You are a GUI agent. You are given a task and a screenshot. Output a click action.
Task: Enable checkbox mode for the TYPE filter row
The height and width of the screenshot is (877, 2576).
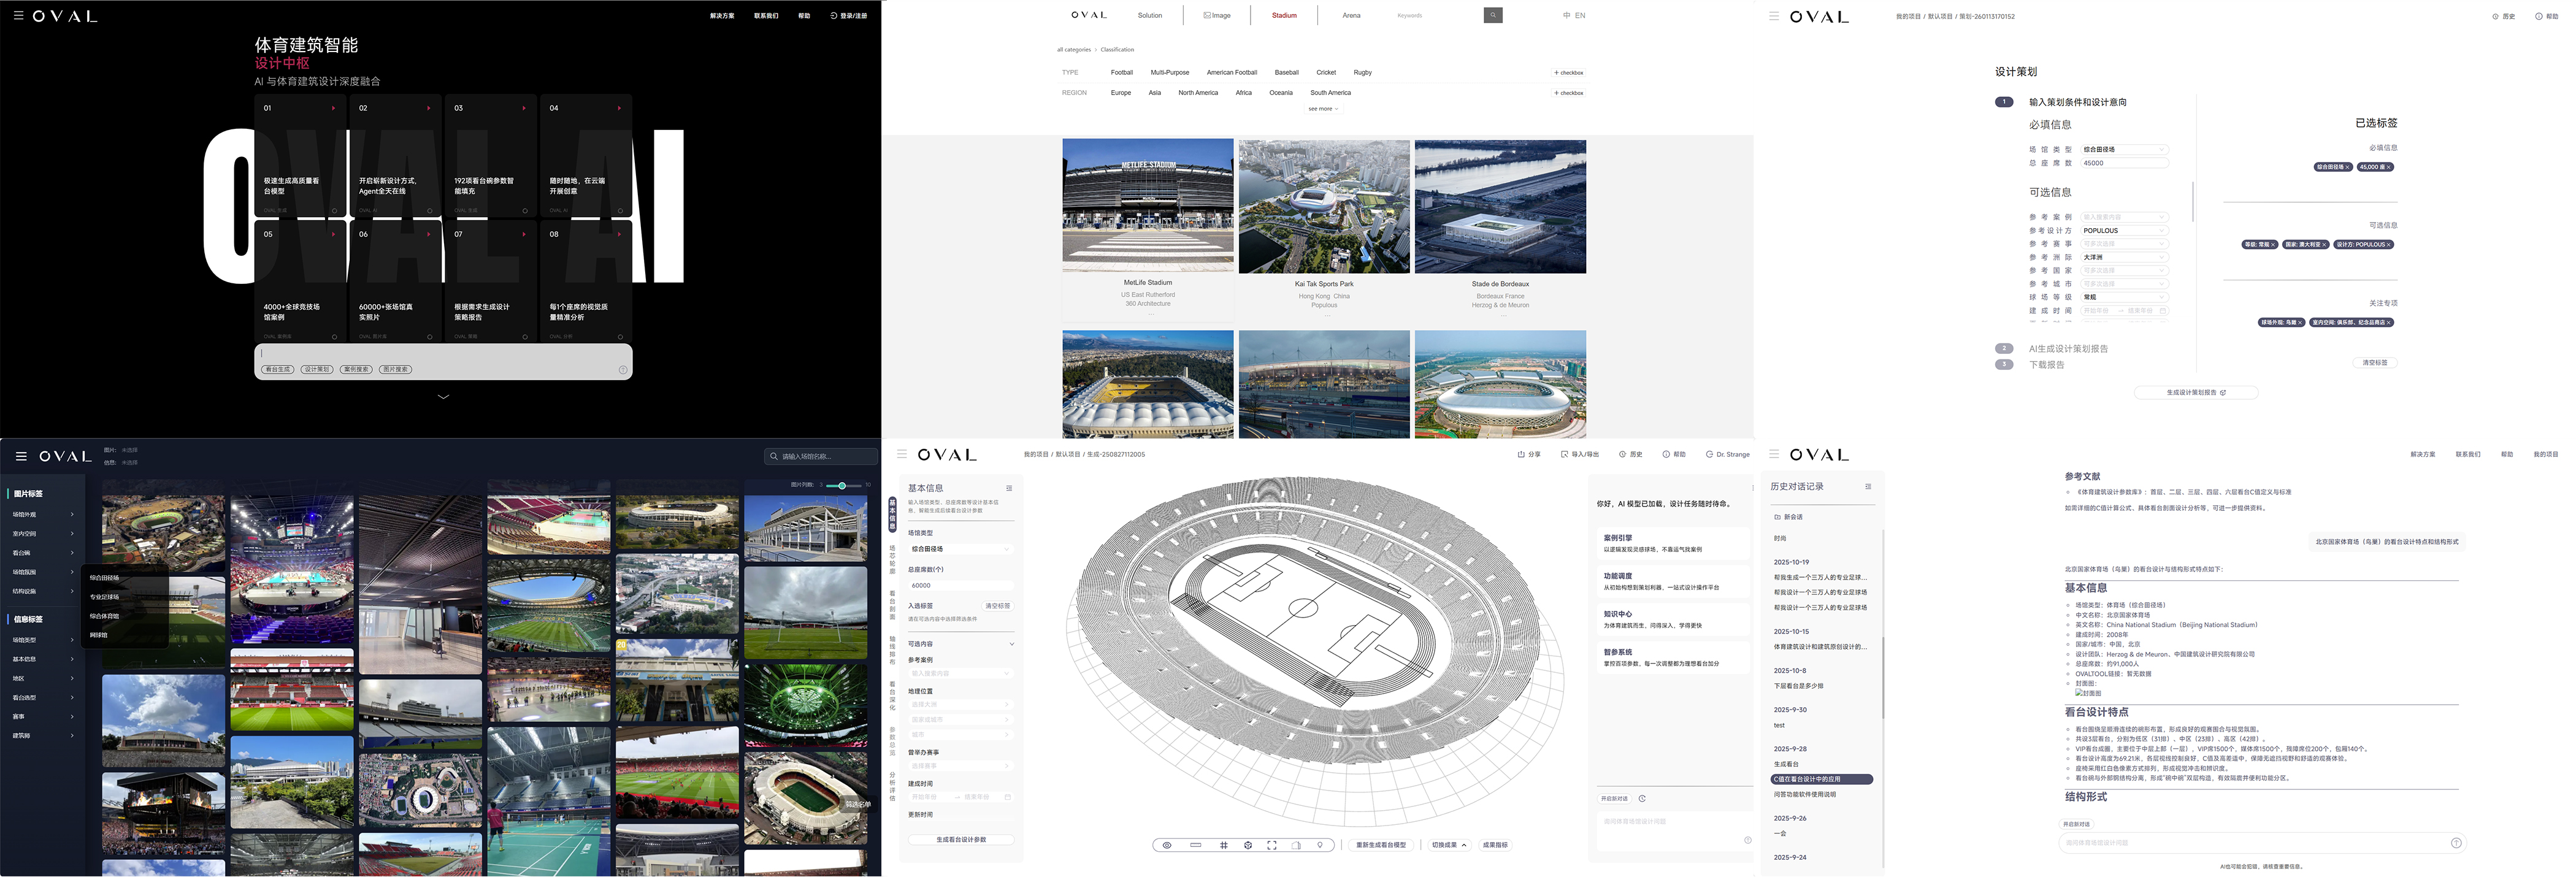click(x=1568, y=73)
